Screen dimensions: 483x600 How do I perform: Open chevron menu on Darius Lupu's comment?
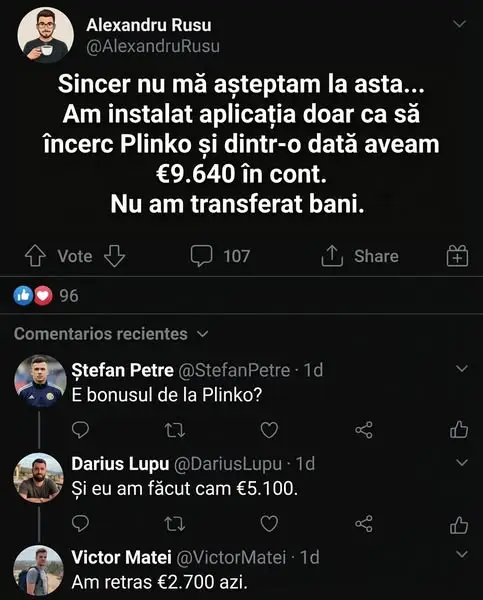pyautogui.click(x=462, y=462)
